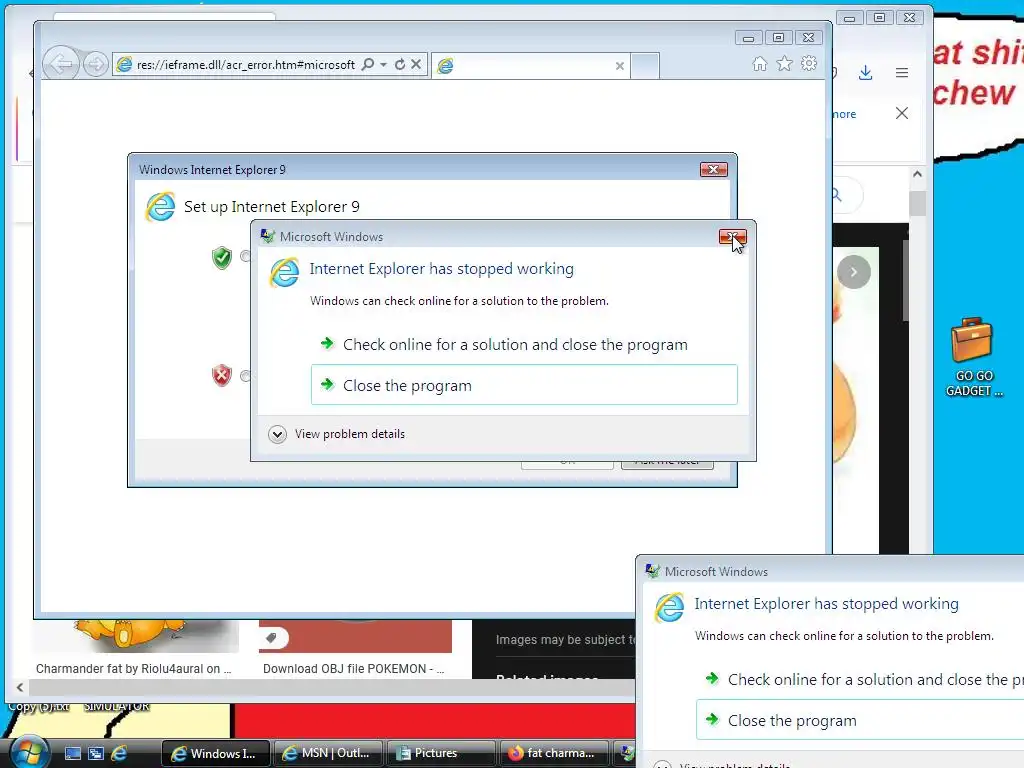The width and height of the screenshot is (1024, 768).
Task: Maximize the Firefox window behind
Action: (880, 18)
